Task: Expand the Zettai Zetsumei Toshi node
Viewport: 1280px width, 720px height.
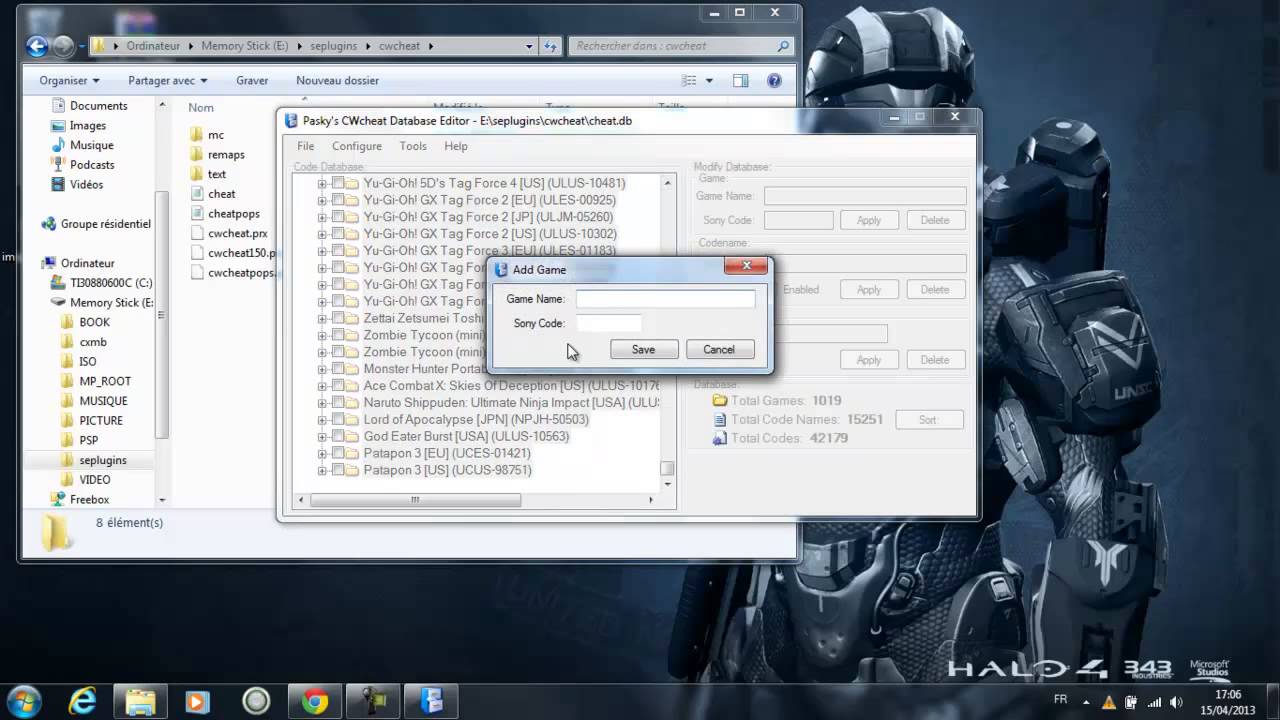Action: [322, 319]
